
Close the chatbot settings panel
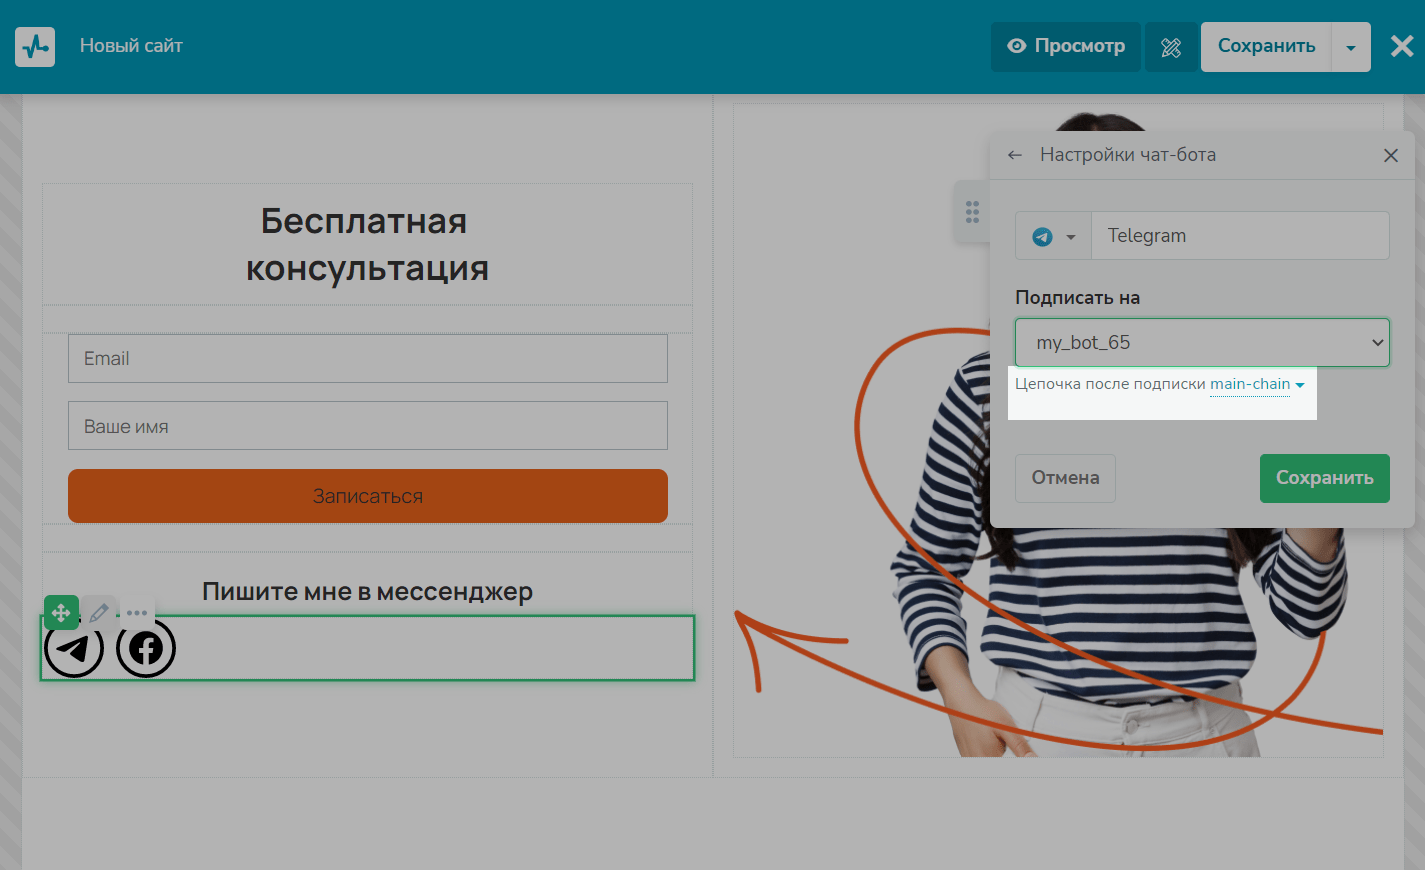[1390, 155]
